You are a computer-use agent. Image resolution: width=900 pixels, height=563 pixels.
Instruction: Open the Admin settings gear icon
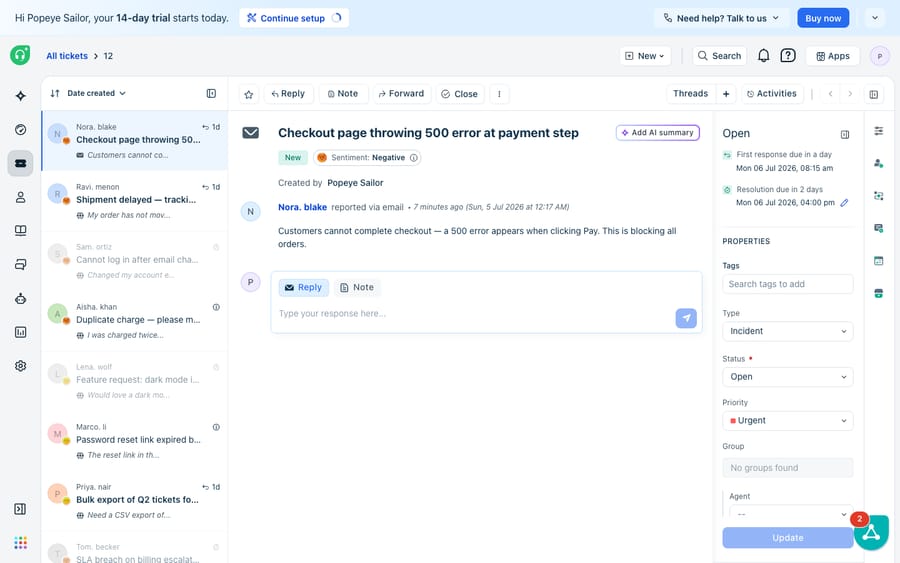pyautogui.click(x=21, y=366)
